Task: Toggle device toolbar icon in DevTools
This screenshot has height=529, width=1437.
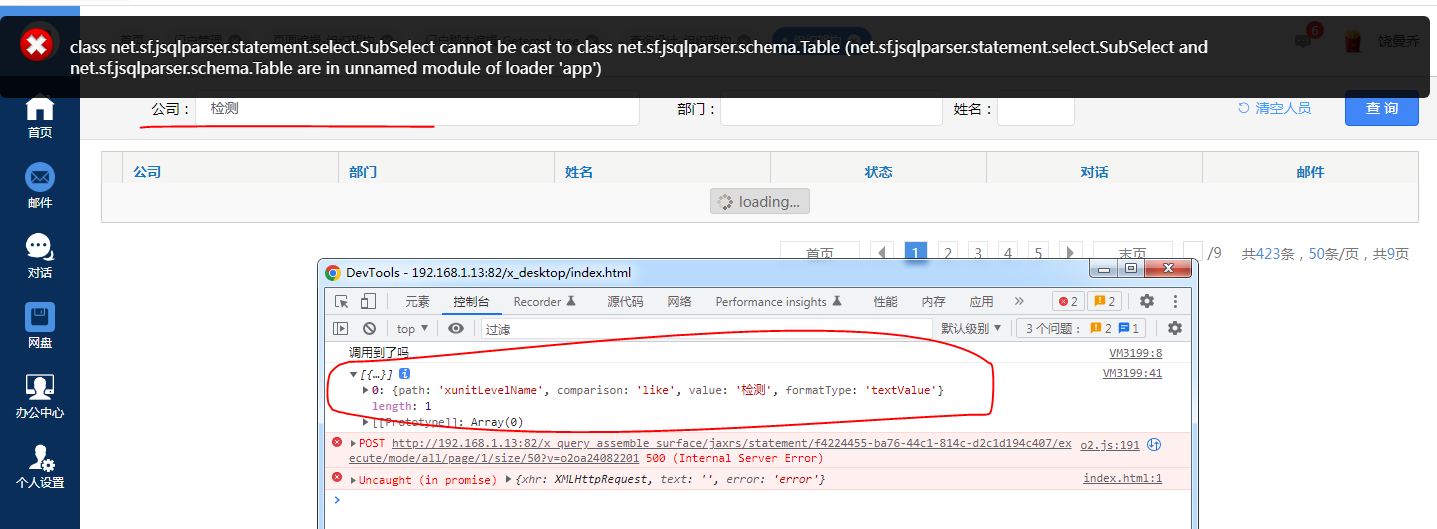Action: [x=368, y=301]
